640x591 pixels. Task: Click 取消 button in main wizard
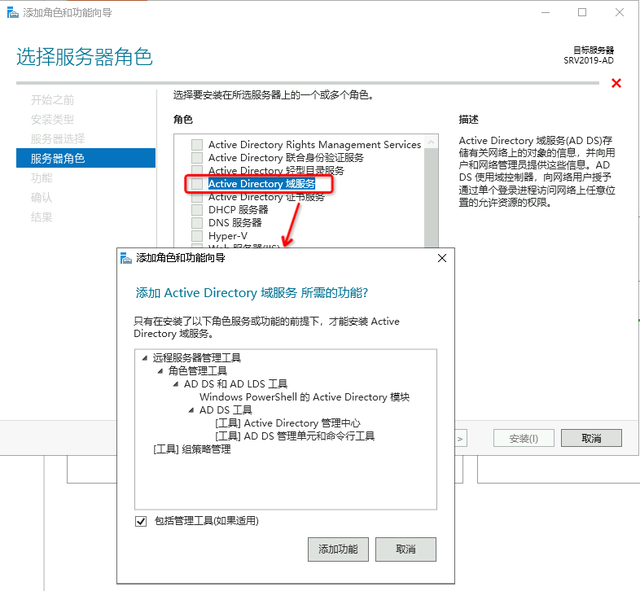click(x=591, y=438)
